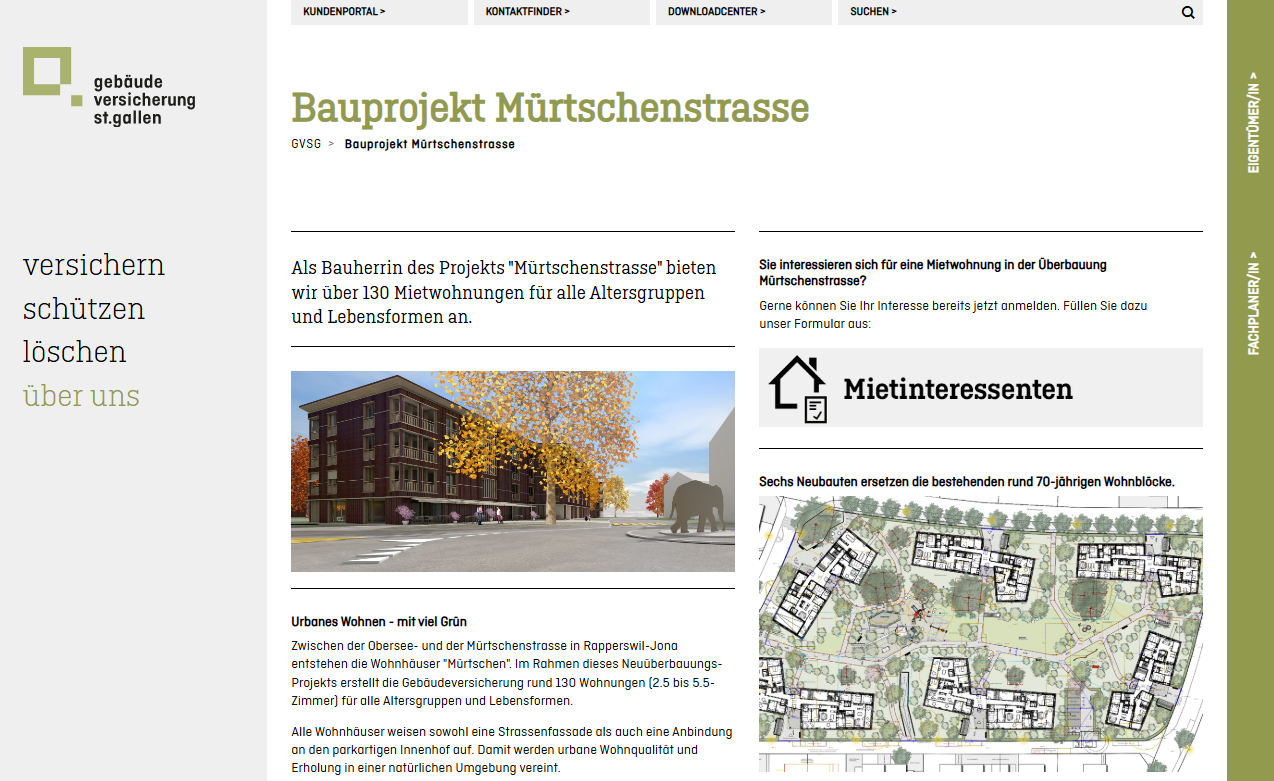Click the Bauprojekt Mürtschenstrasse page heading
The image size is (1274, 781).
click(x=549, y=107)
